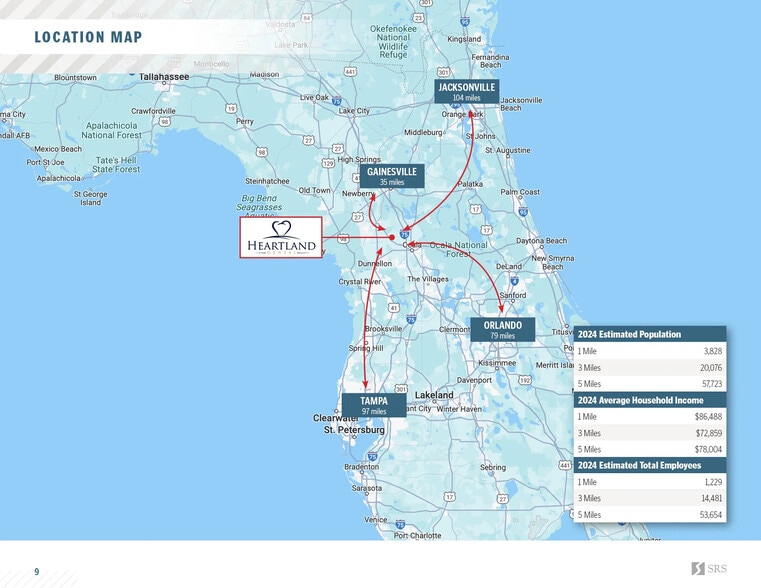Click 5 Miles row under Total Employees

click(x=650, y=515)
